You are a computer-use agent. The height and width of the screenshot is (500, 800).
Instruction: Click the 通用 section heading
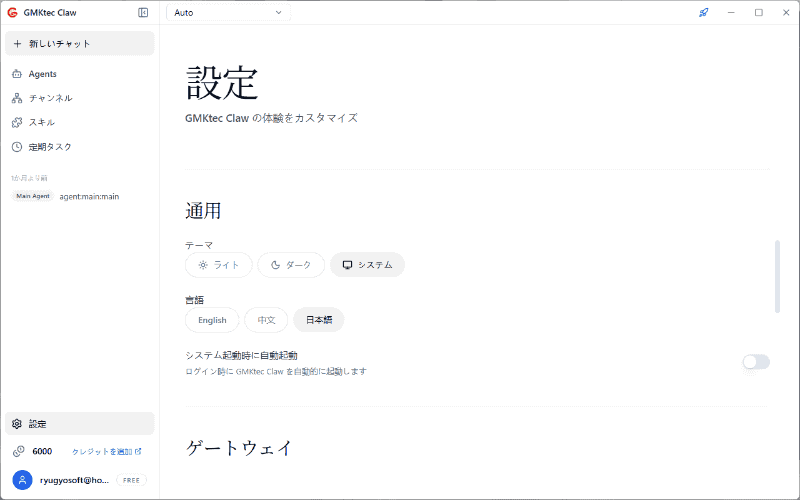tap(203, 210)
